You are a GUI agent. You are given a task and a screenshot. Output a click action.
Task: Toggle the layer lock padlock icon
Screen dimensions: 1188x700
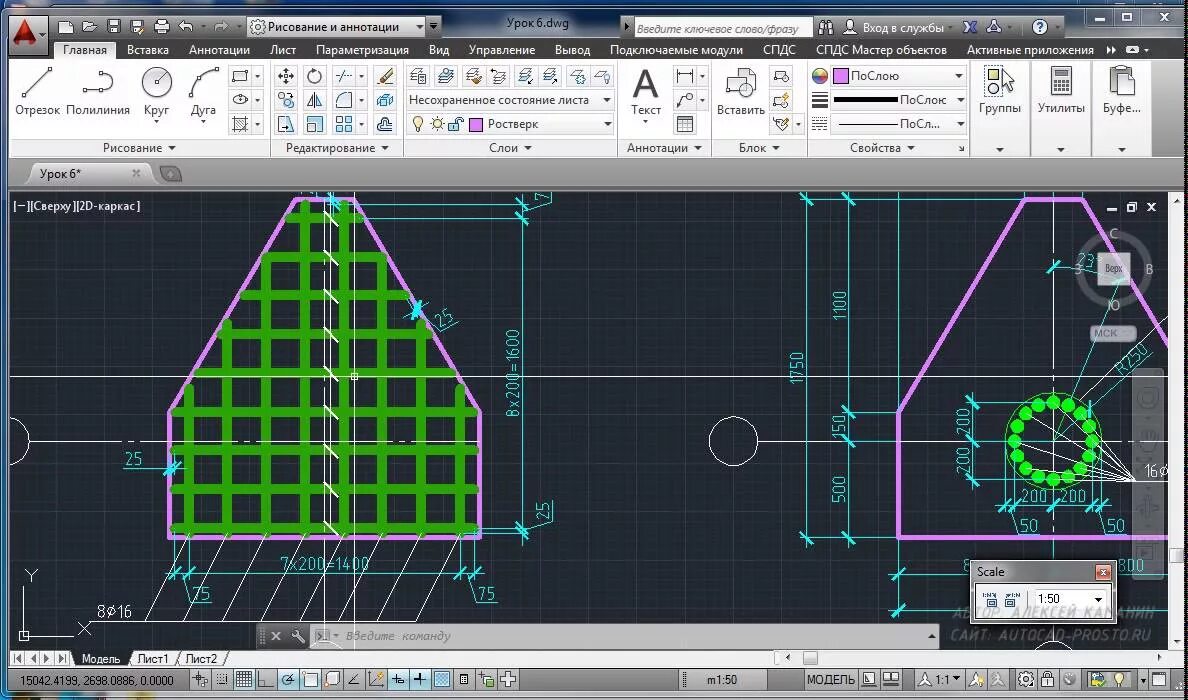[455, 123]
